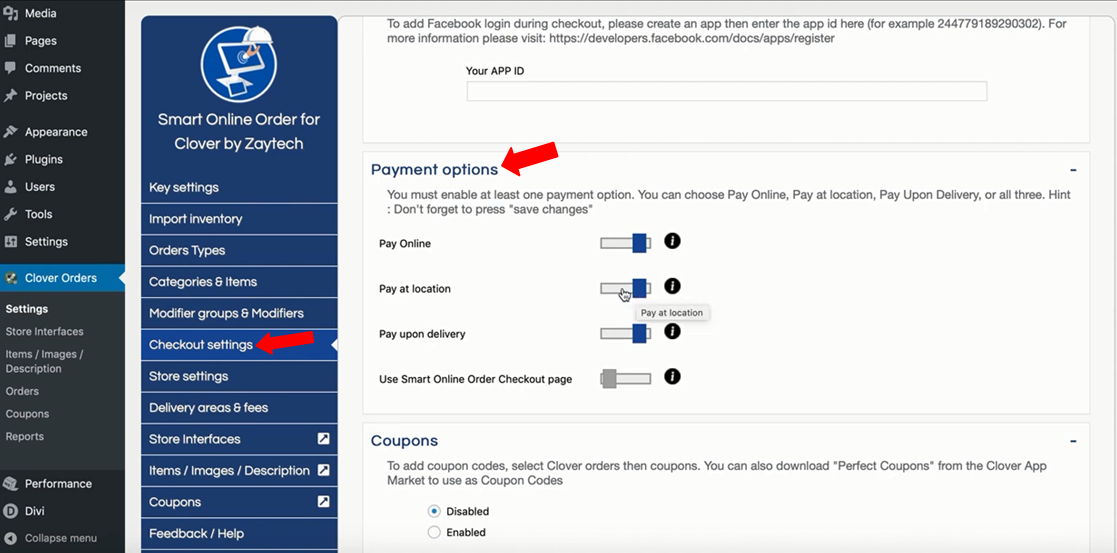
Task: Open Coupons under Clover Orders submenu
Action: tap(27, 414)
